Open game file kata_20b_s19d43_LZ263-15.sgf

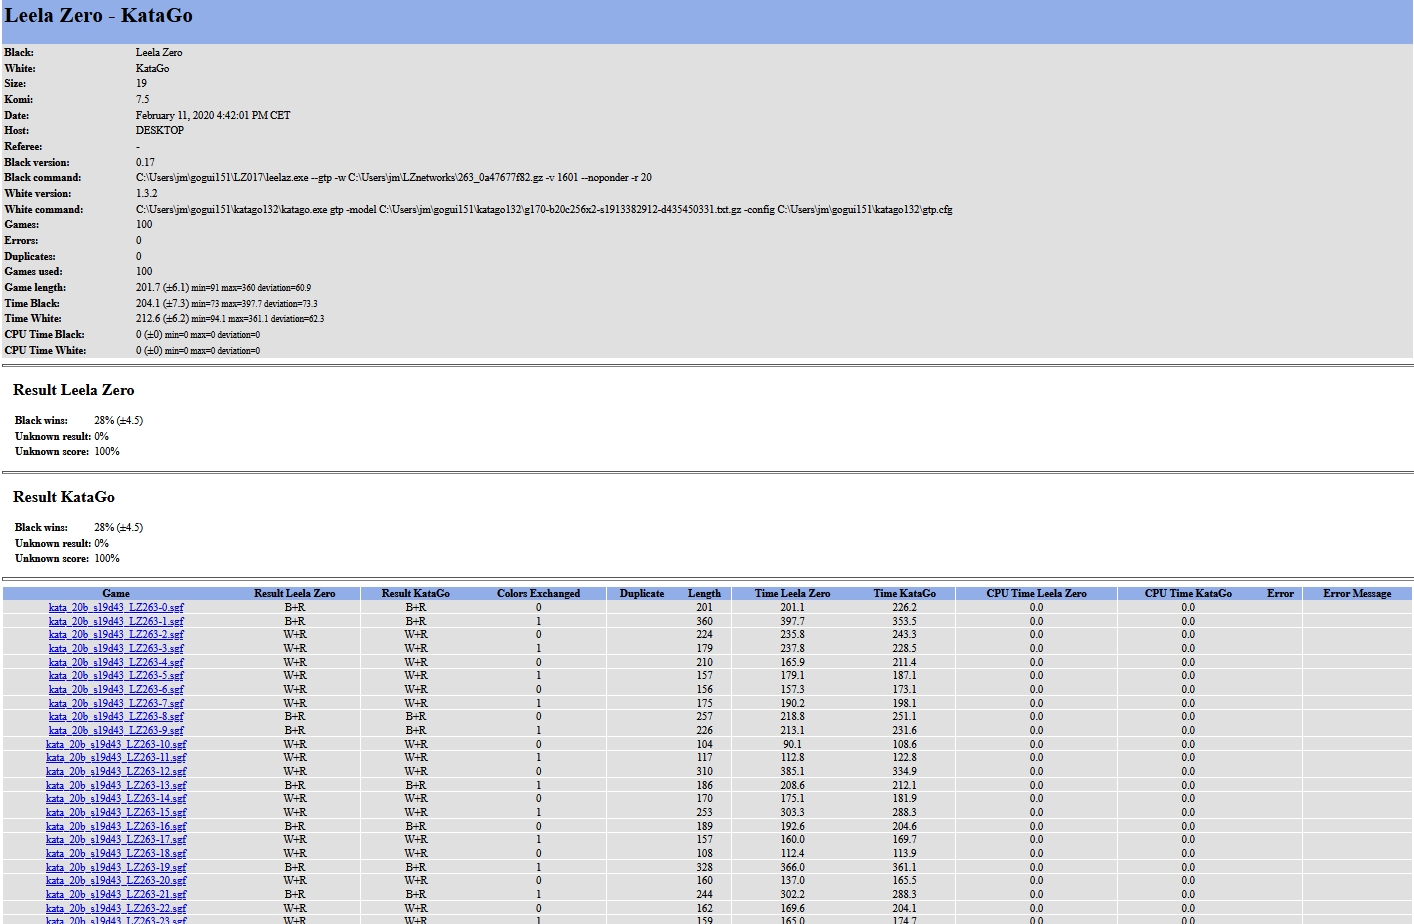click(x=116, y=812)
